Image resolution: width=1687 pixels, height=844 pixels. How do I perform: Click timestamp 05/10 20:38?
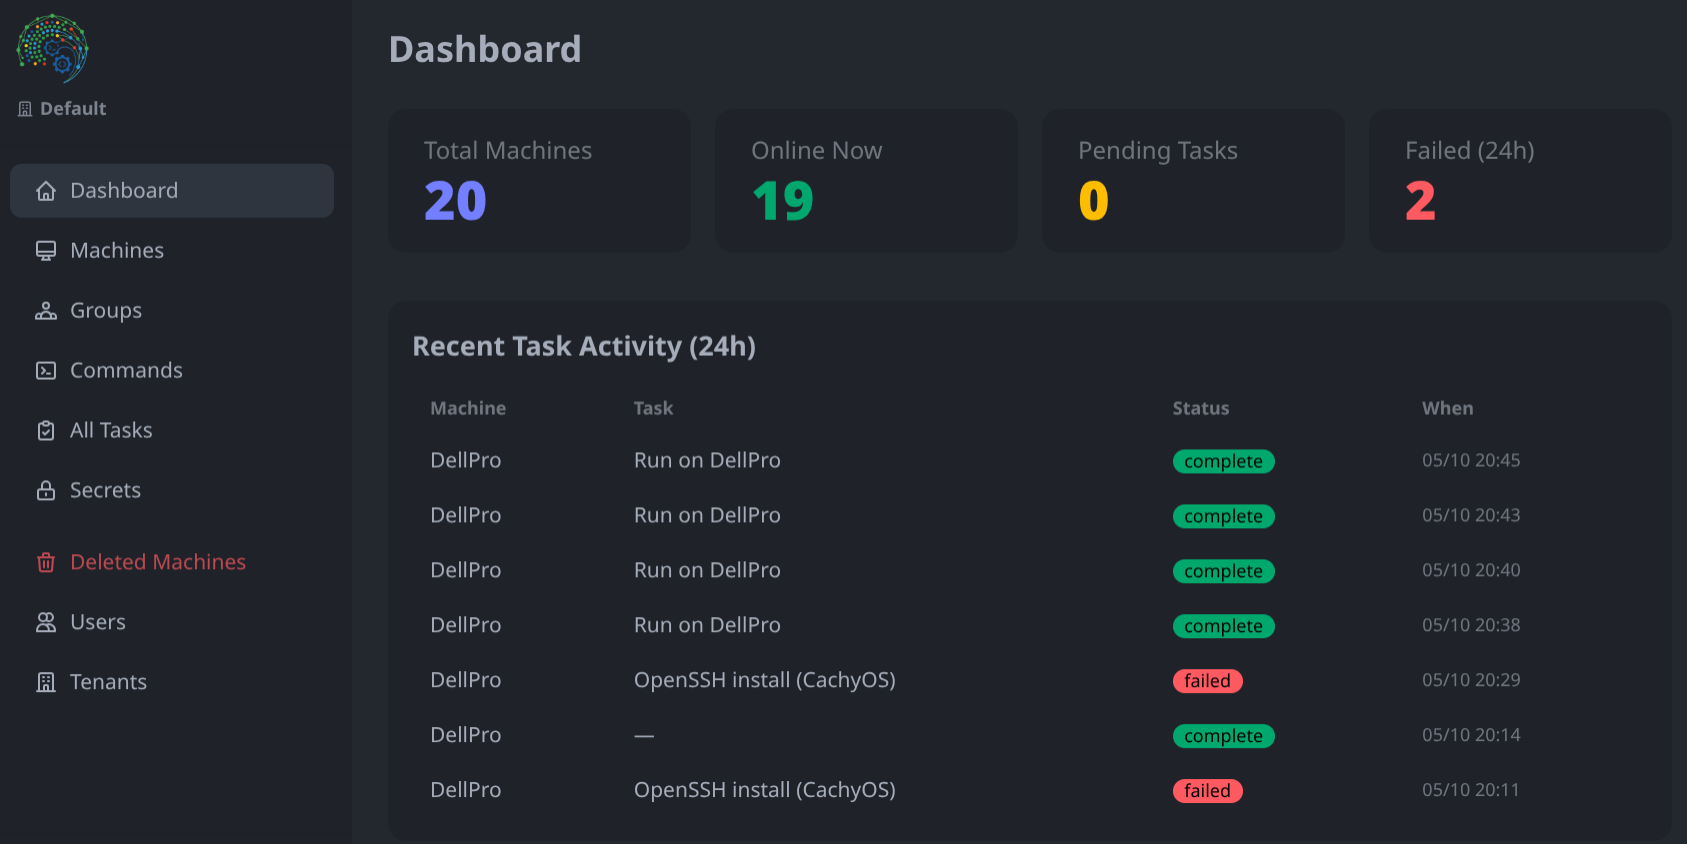(1471, 625)
